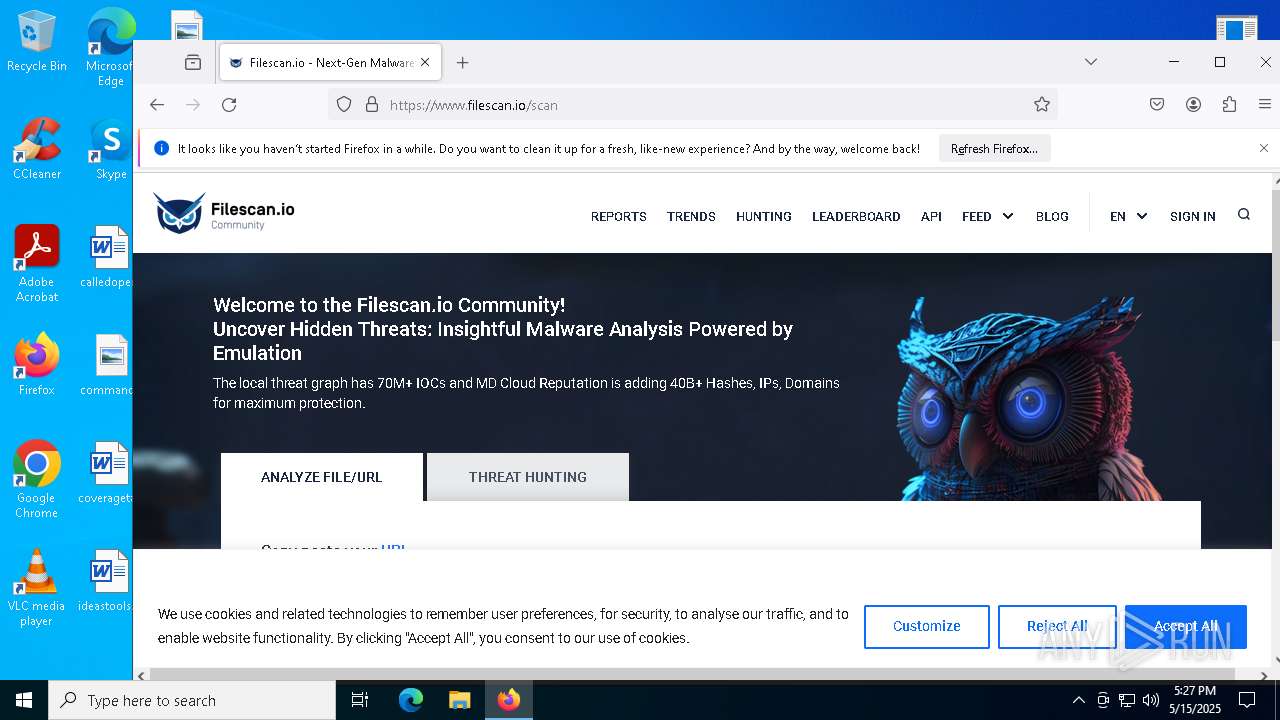1280x720 pixels.
Task: Switch to the ANALYZE FILE/URL tab
Action: (322, 477)
